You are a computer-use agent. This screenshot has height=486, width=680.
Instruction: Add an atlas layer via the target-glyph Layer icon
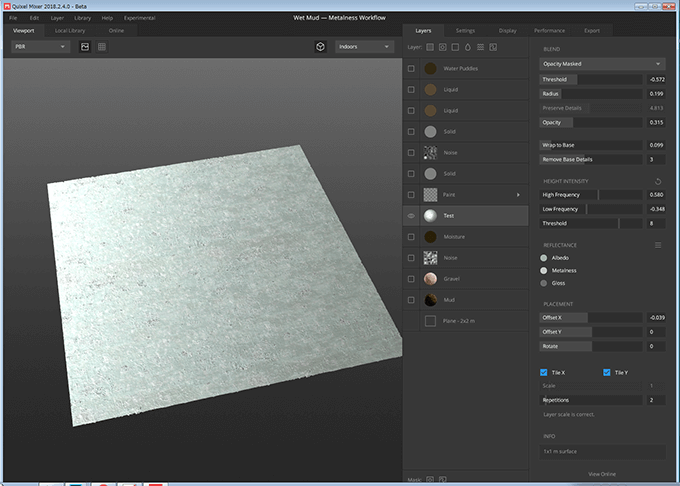tap(442, 47)
